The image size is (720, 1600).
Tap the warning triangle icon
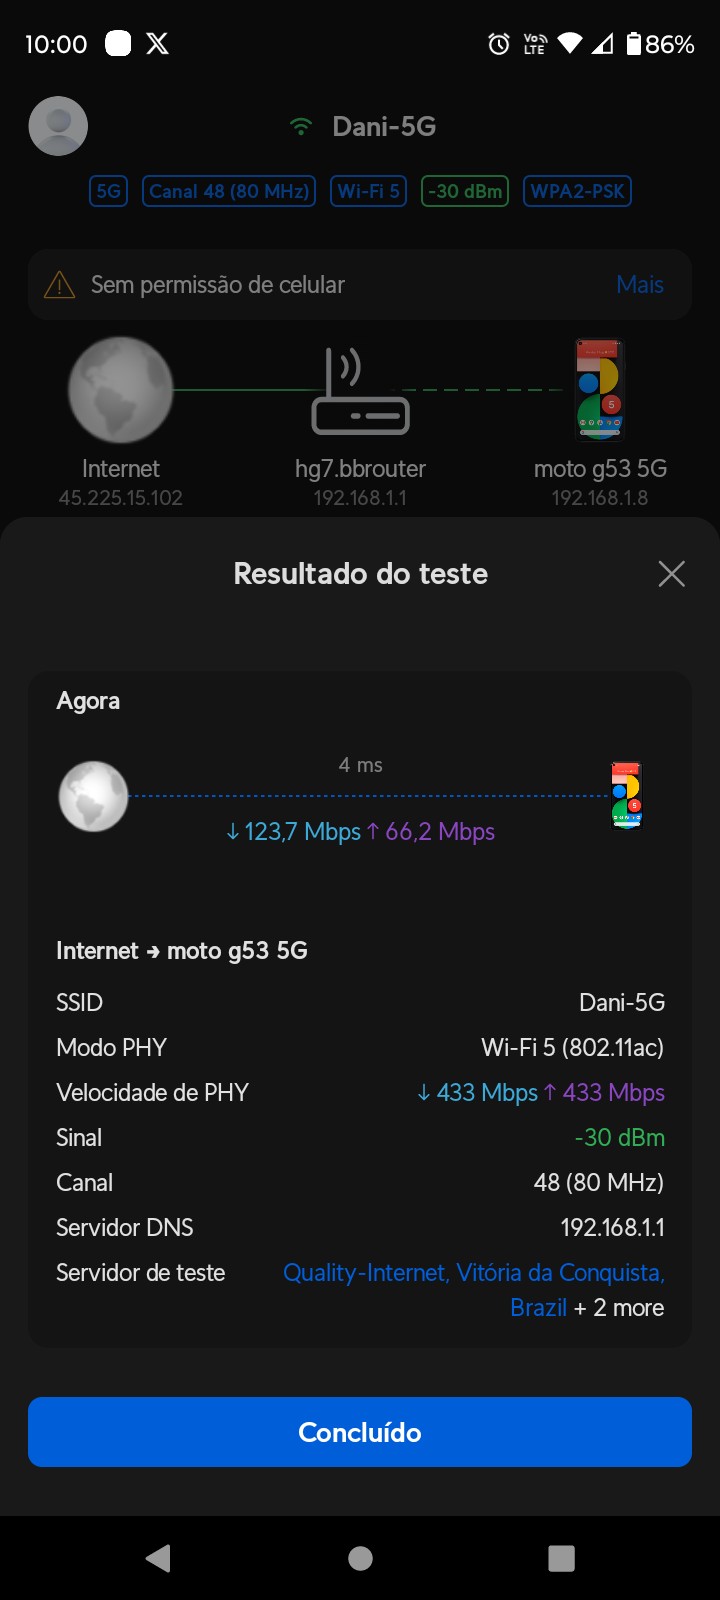coord(60,285)
